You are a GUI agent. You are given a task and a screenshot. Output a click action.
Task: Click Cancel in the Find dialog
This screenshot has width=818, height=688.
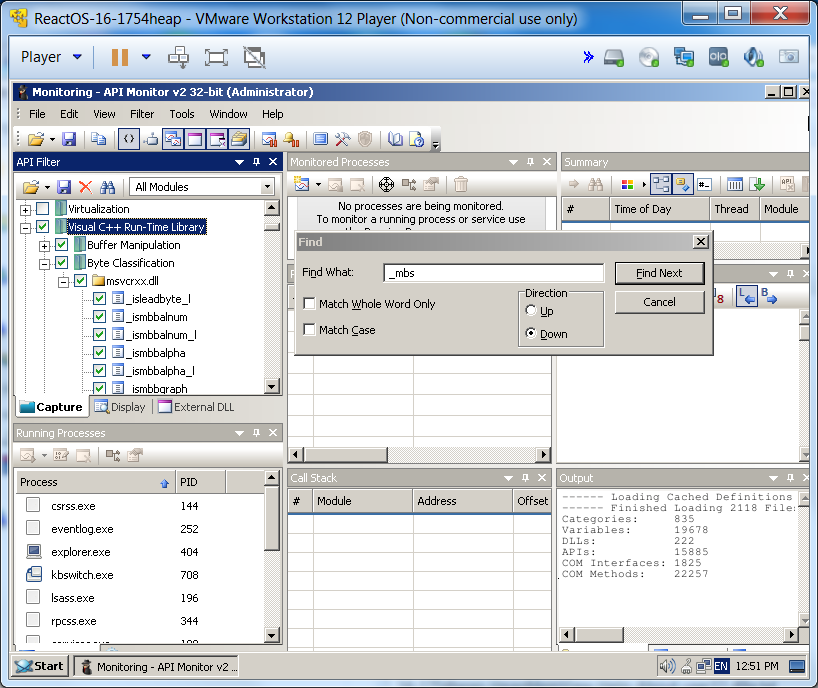pos(659,302)
